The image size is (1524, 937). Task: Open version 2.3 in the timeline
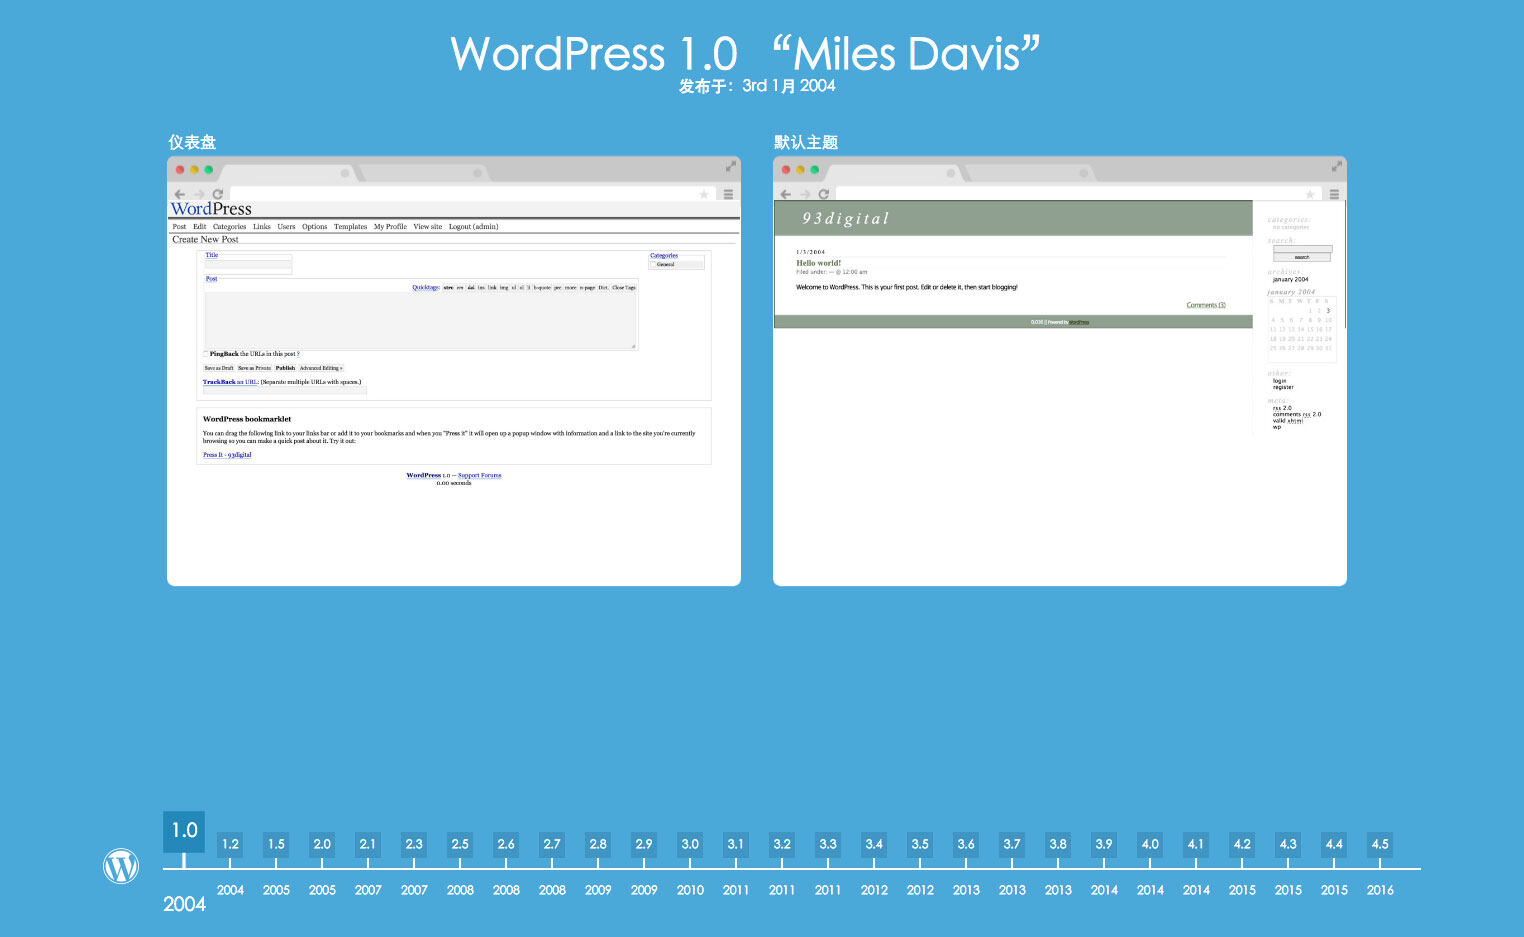point(414,844)
